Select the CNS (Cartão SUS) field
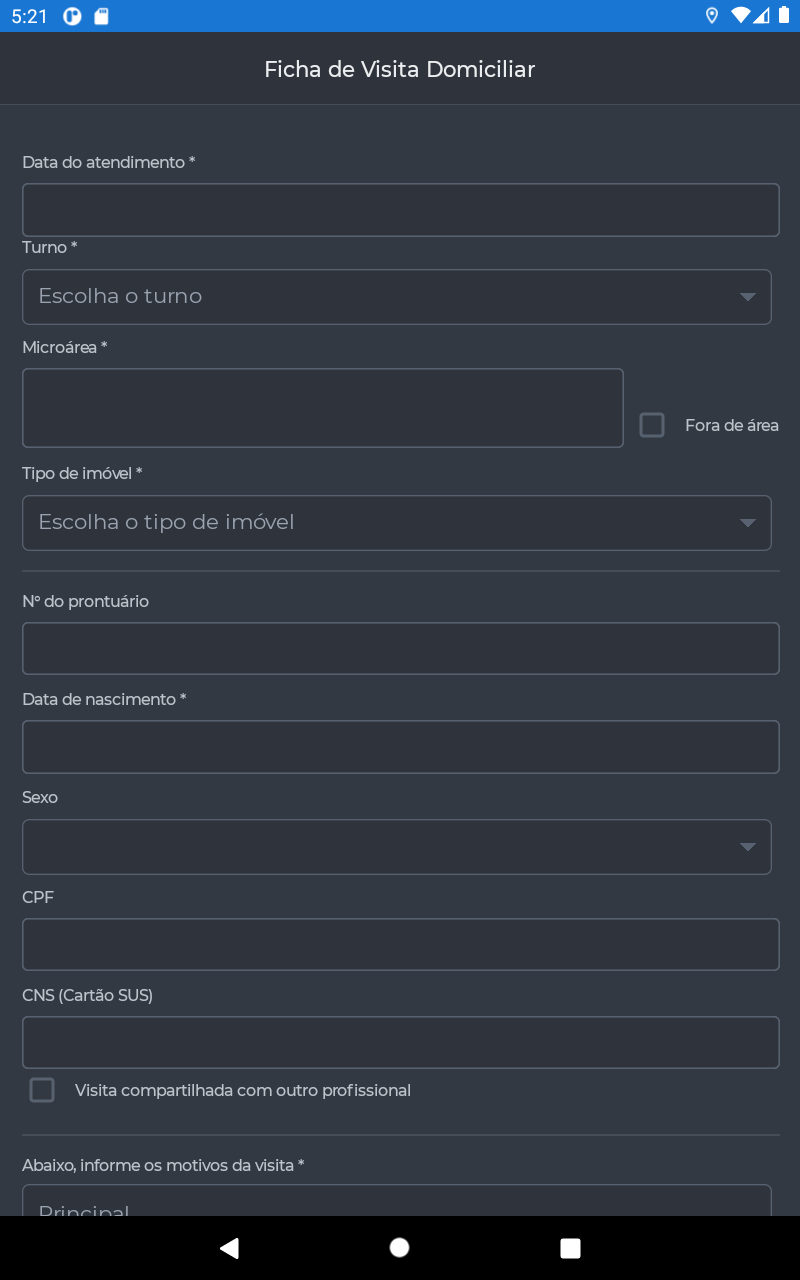Screen dimensions: 800x1280 (401, 1043)
